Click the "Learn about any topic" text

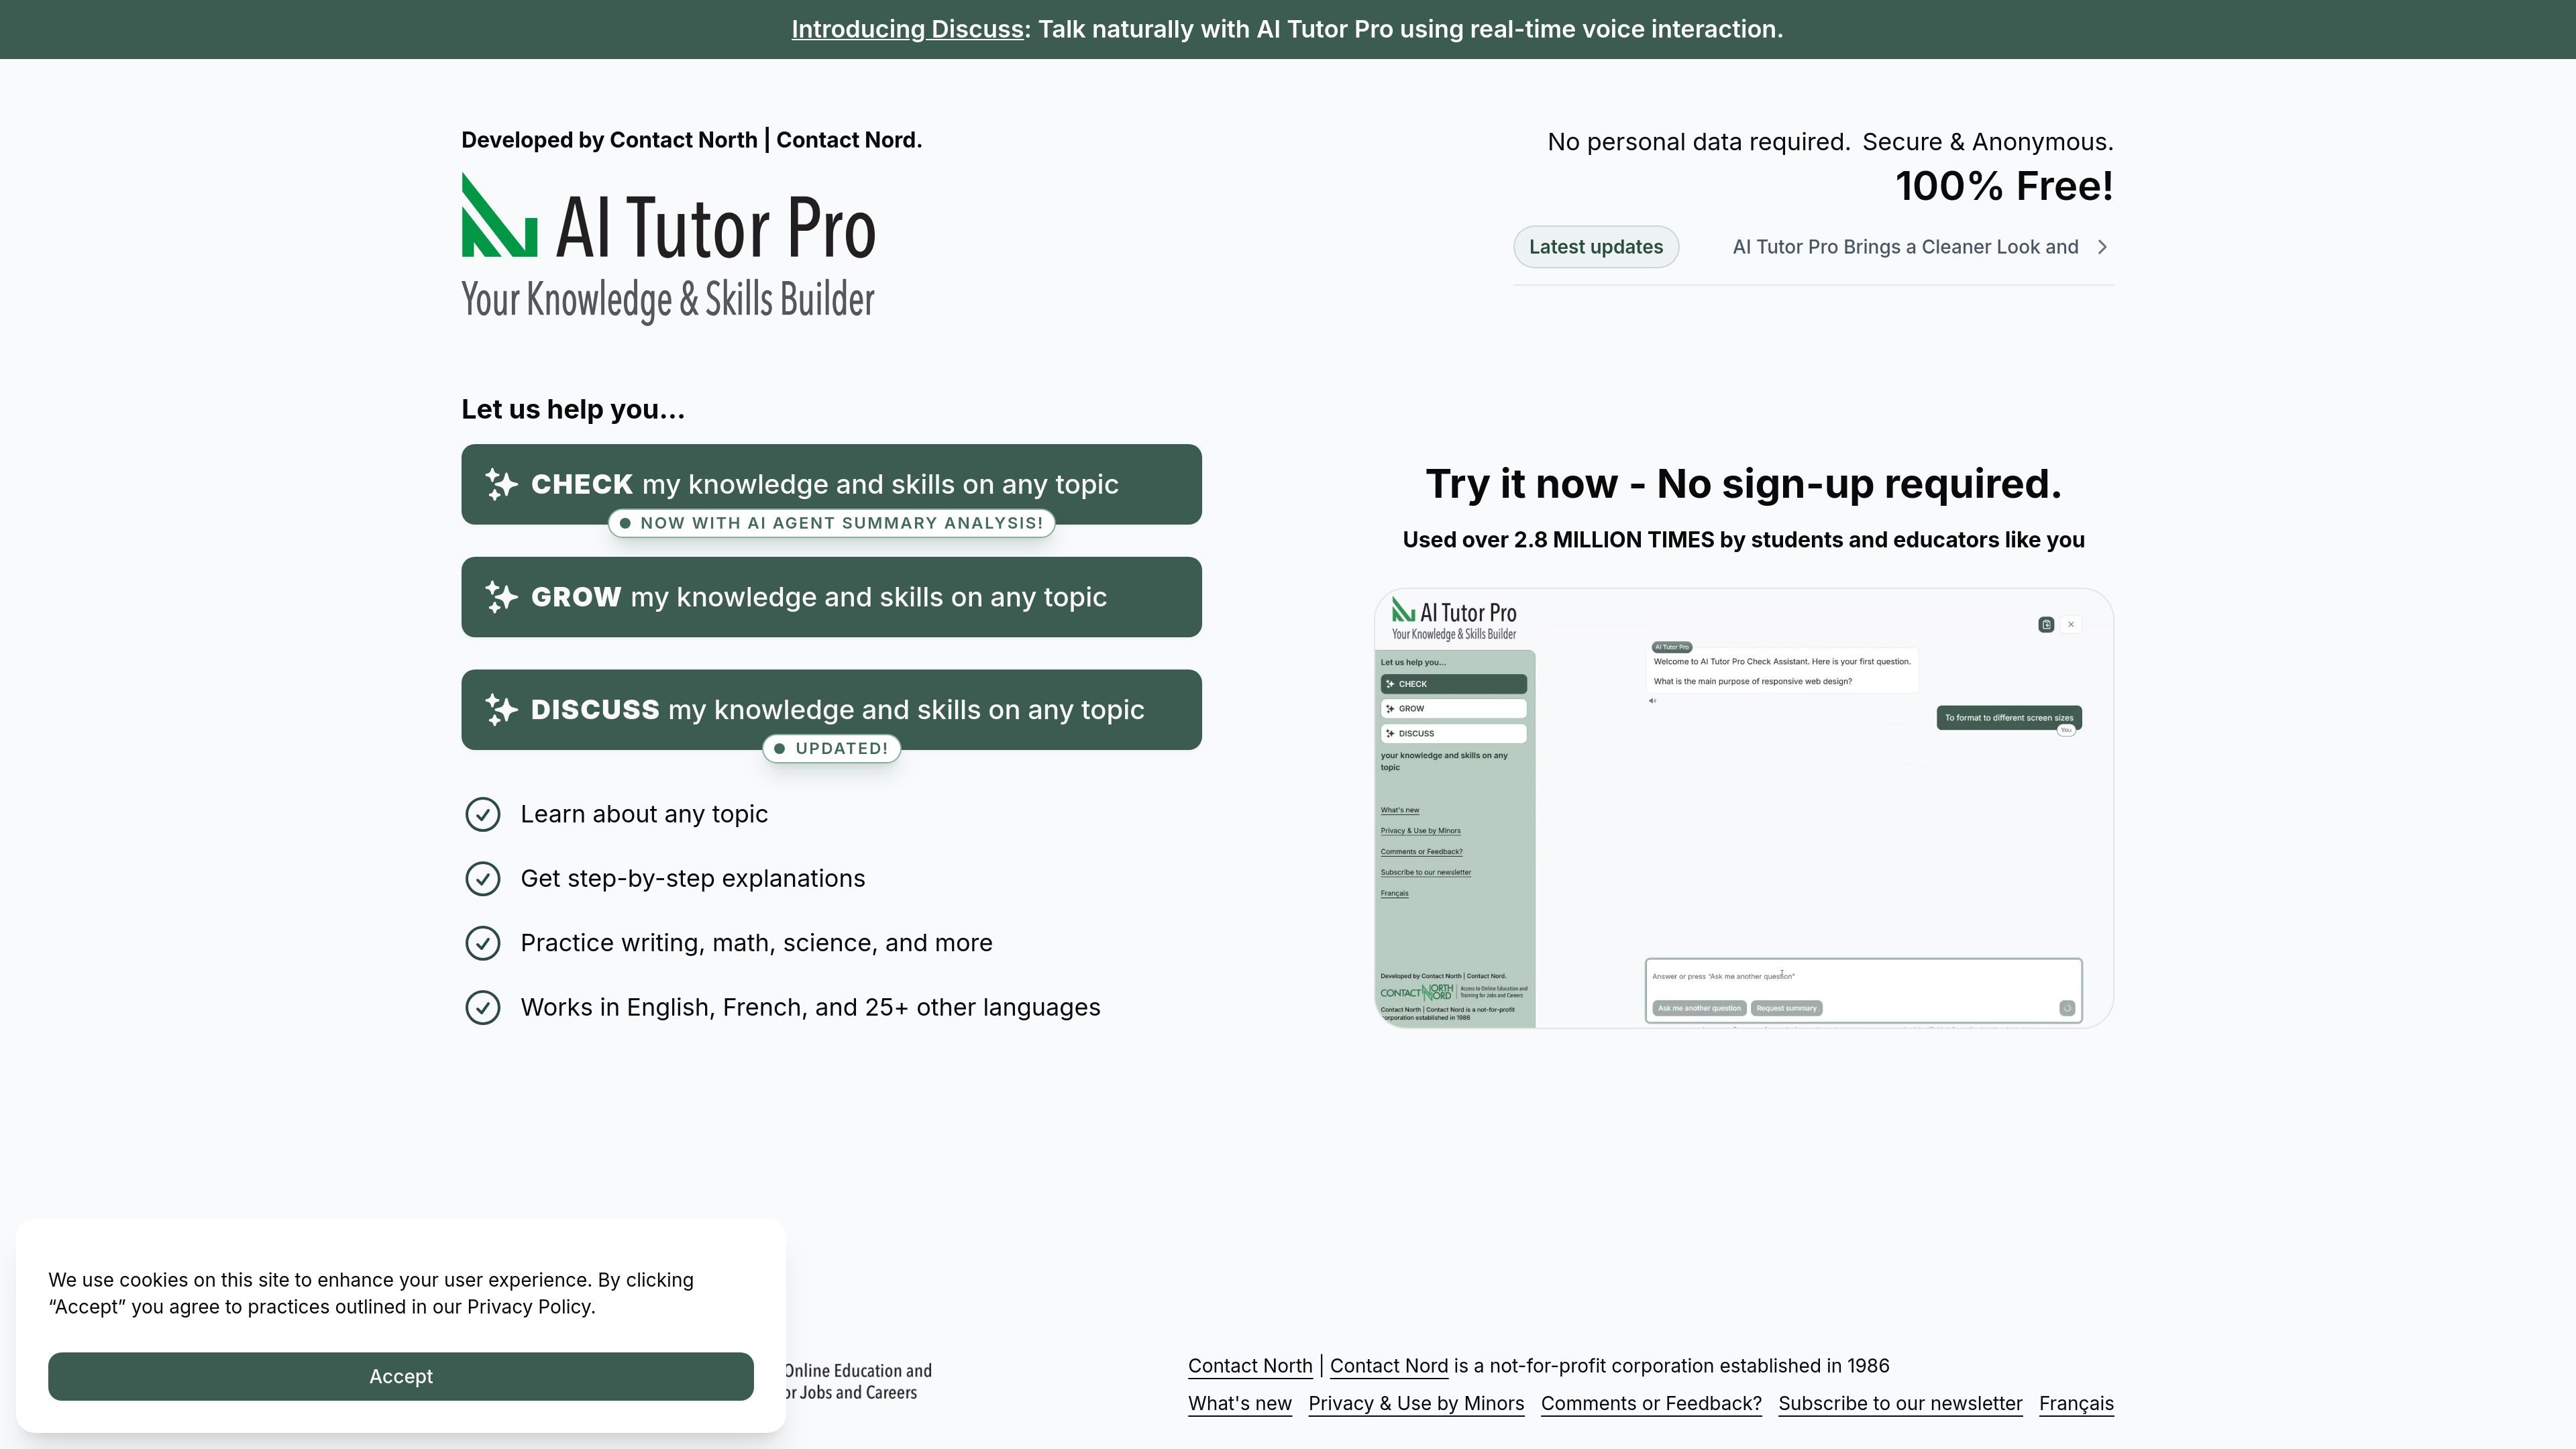coord(644,814)
